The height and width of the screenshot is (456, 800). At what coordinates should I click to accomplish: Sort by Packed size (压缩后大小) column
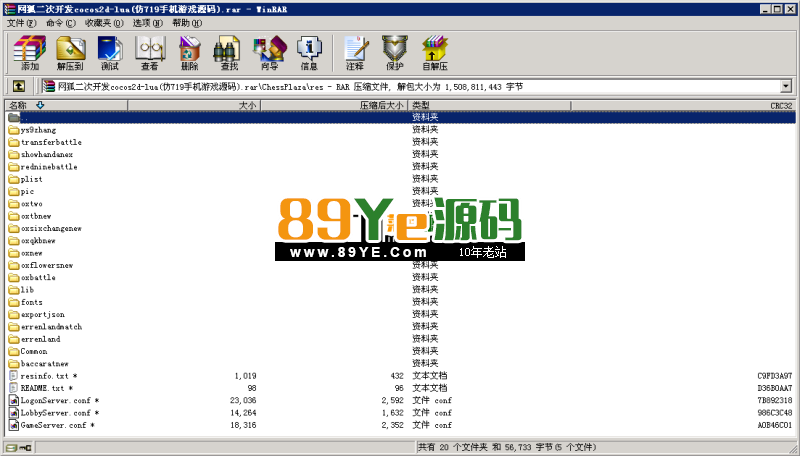tap(334, 105)
